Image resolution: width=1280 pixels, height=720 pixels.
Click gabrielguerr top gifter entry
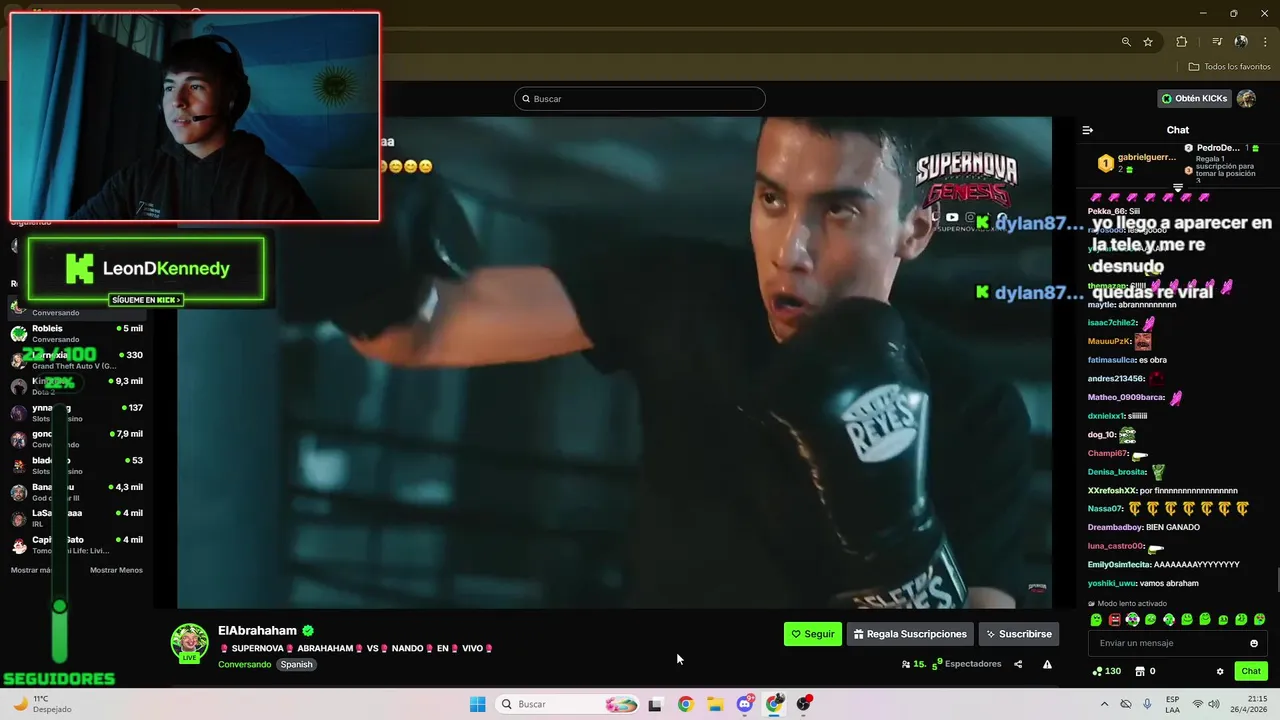click(1136, 163)
